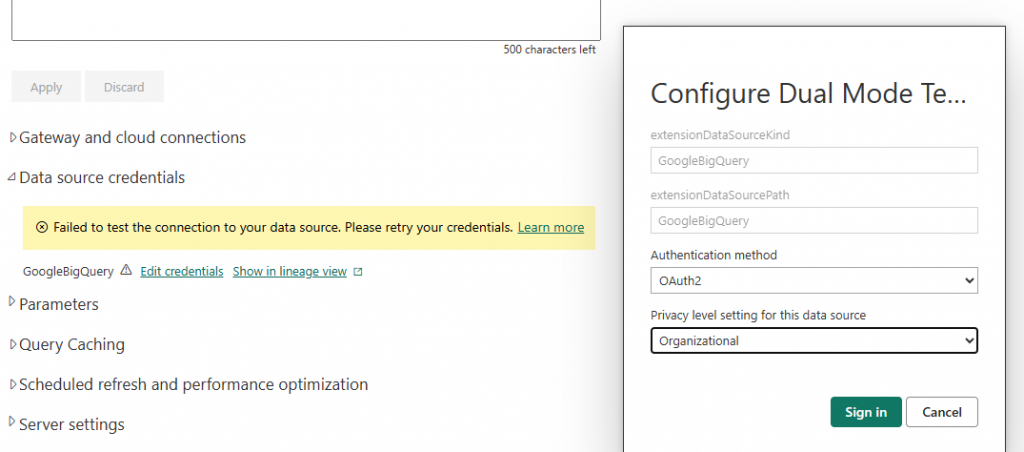The height and width of the screenshot is (452, 1024).
Task: Click the extensionDataSourcePath text field
Action: click(x=813, y=220)
